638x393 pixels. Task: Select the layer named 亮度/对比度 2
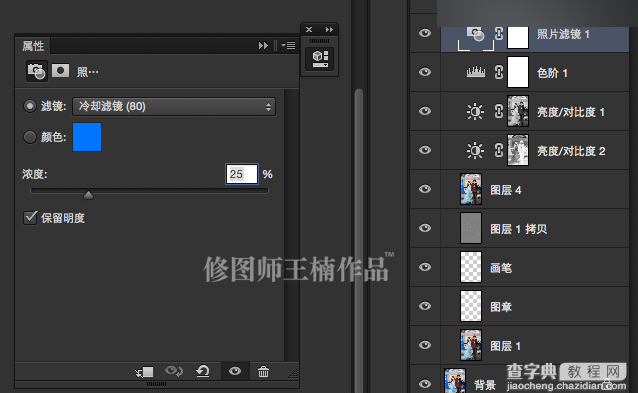(571, 151)
